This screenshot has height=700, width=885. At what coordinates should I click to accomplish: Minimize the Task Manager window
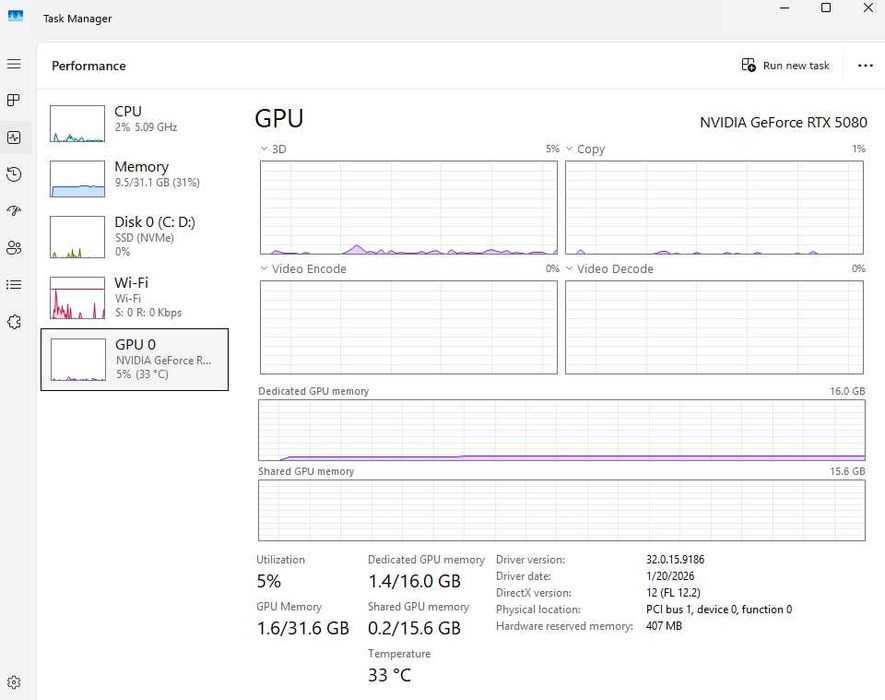click(785, 8)
